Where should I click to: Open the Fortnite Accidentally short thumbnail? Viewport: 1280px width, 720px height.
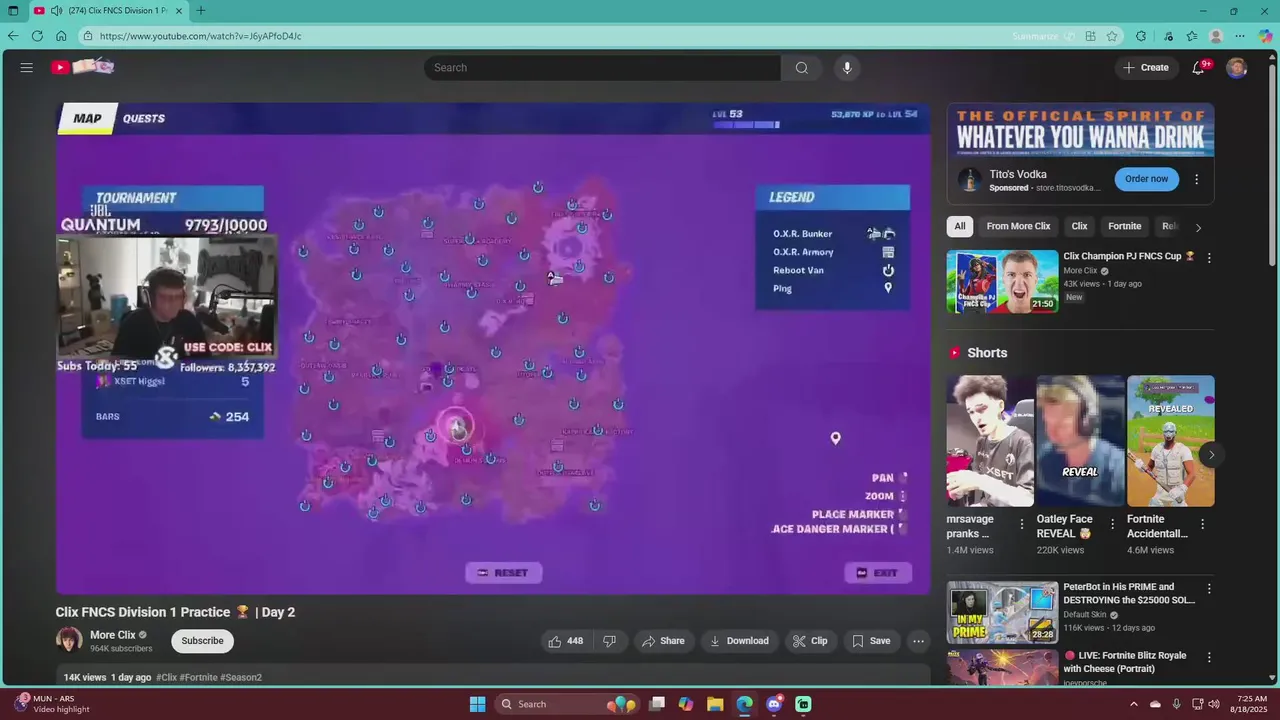(x=1171, y=441)
